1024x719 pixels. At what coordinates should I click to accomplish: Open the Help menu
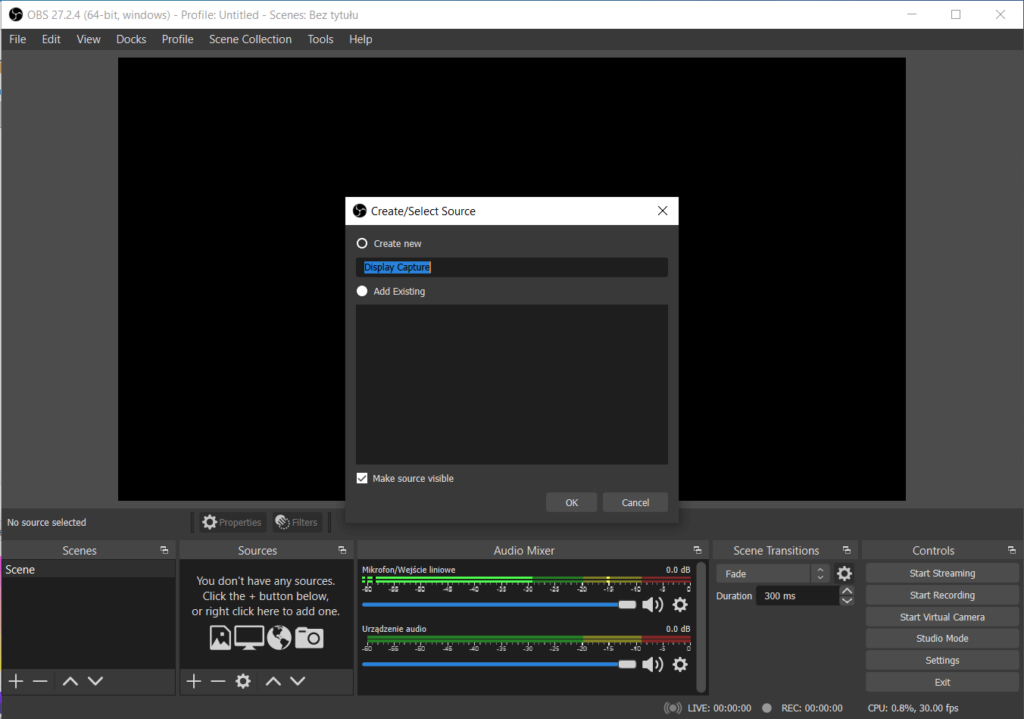click(x=360, y=39)
